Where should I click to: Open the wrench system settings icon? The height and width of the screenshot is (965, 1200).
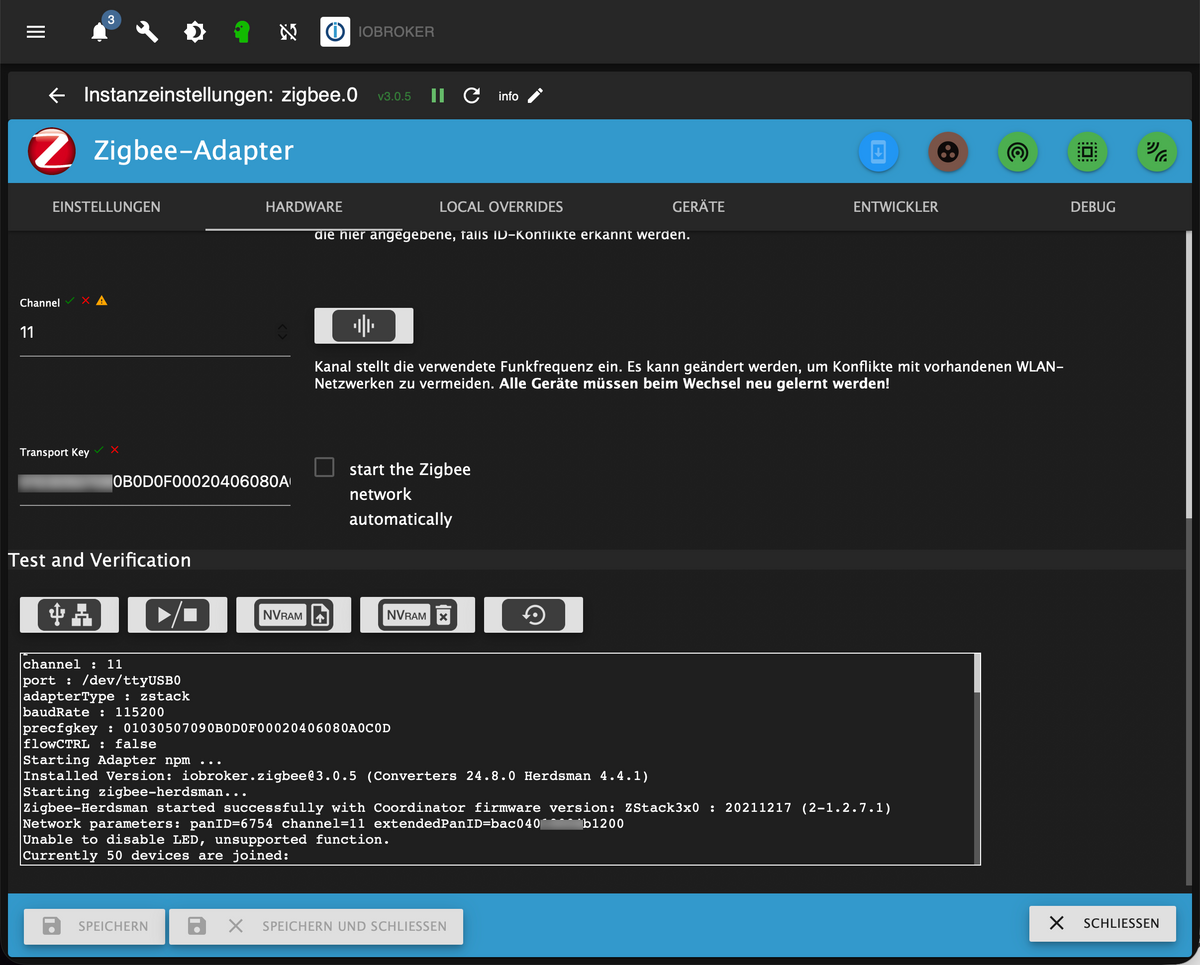tap(147, 32)
